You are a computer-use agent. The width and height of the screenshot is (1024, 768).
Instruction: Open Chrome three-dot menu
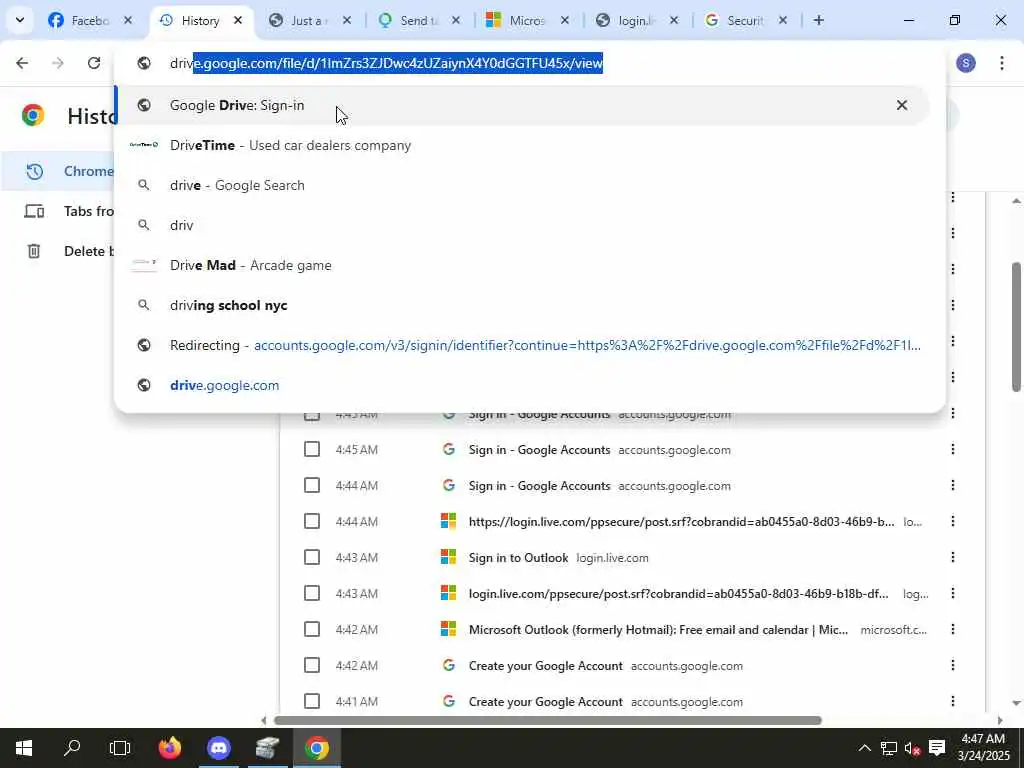tap(1002, 63)
